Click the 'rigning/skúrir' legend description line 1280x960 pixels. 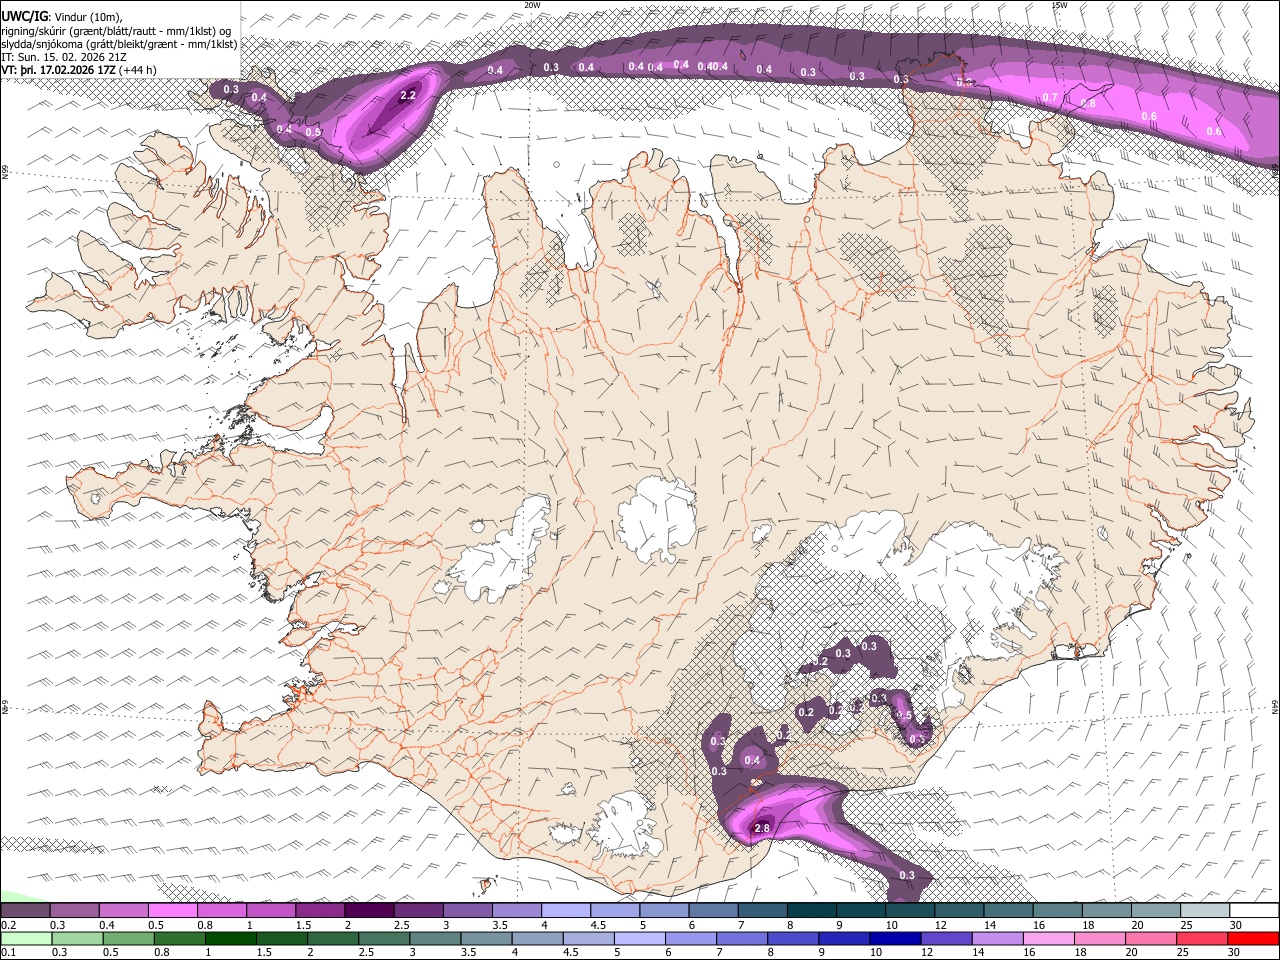tap(116, 30)
